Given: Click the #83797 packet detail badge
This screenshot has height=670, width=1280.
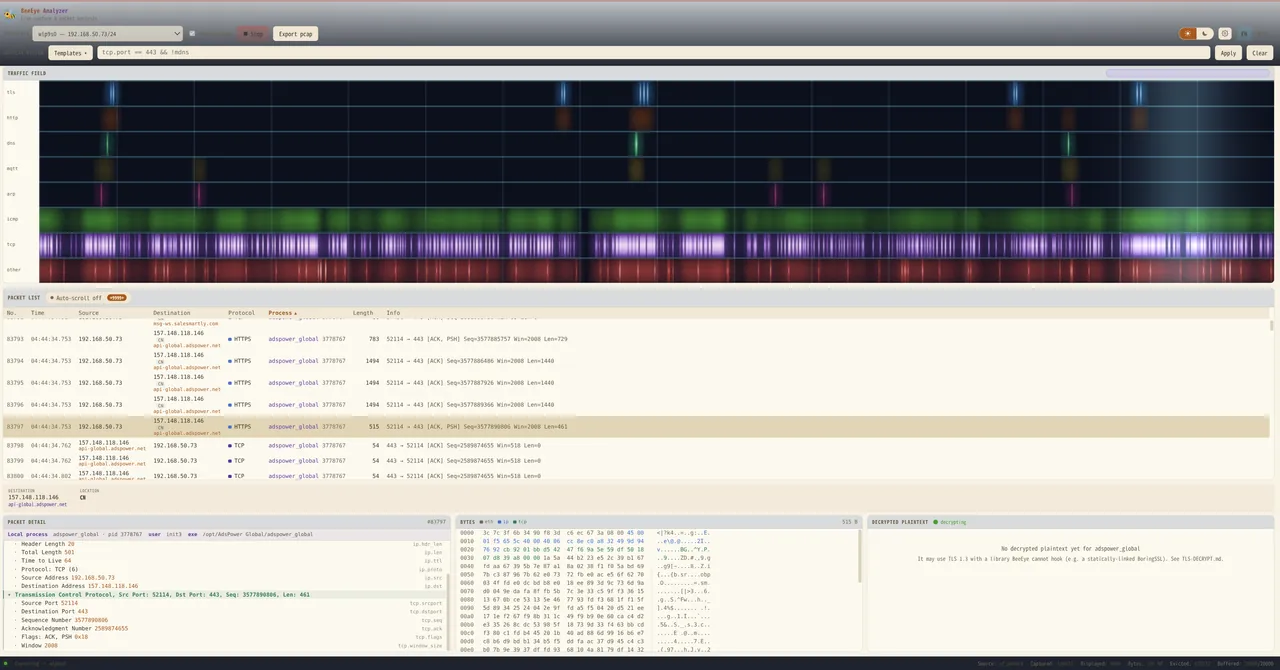Looking at the screenshot, I should coord(436,522).
